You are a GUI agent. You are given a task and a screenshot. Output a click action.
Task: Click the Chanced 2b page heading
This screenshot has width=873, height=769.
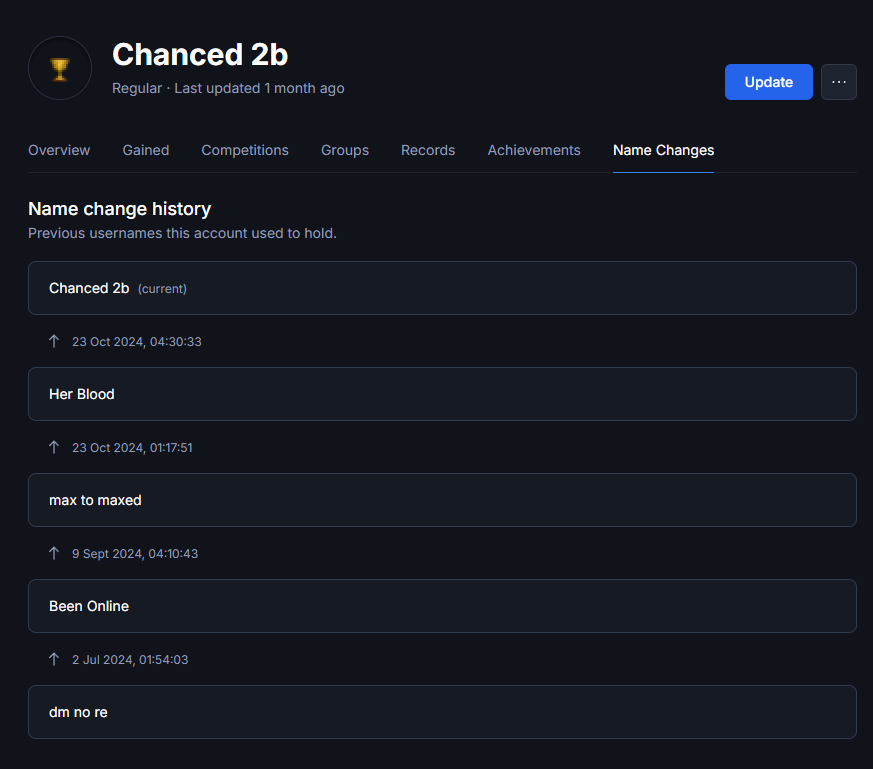pyautogui.click(x=200, y=55)
